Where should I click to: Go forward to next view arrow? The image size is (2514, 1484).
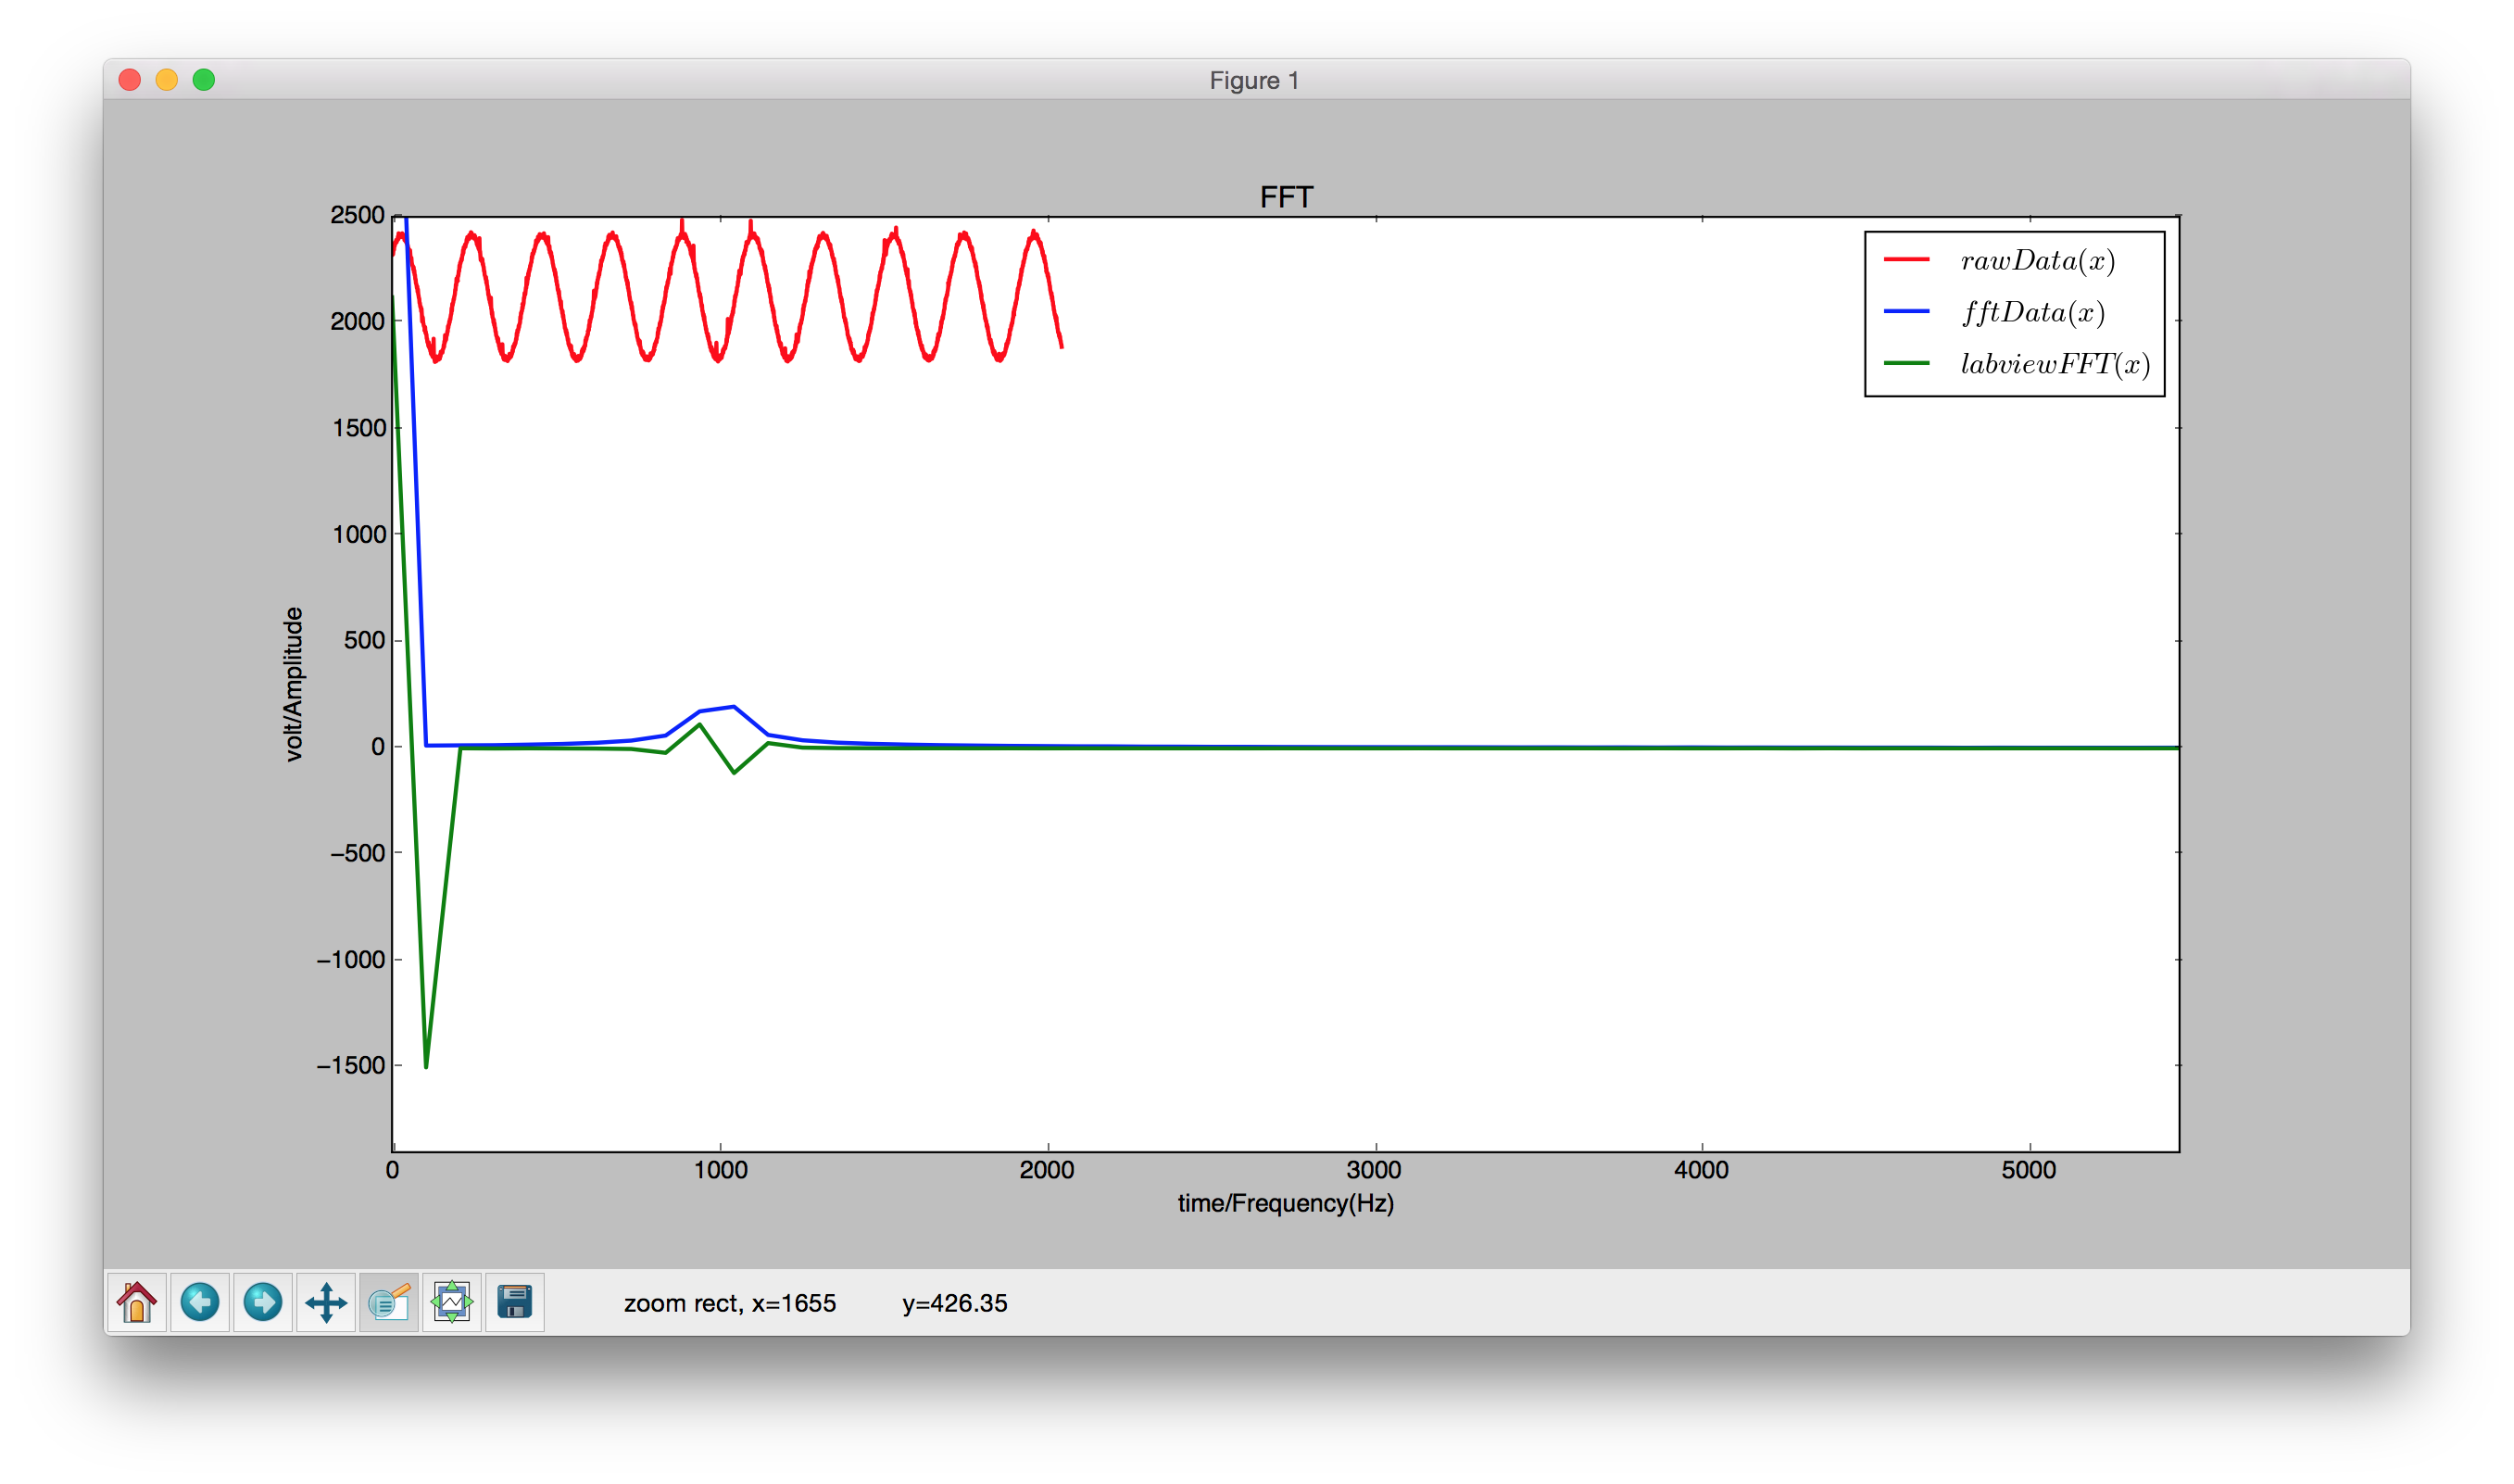tap(263, 1302)
